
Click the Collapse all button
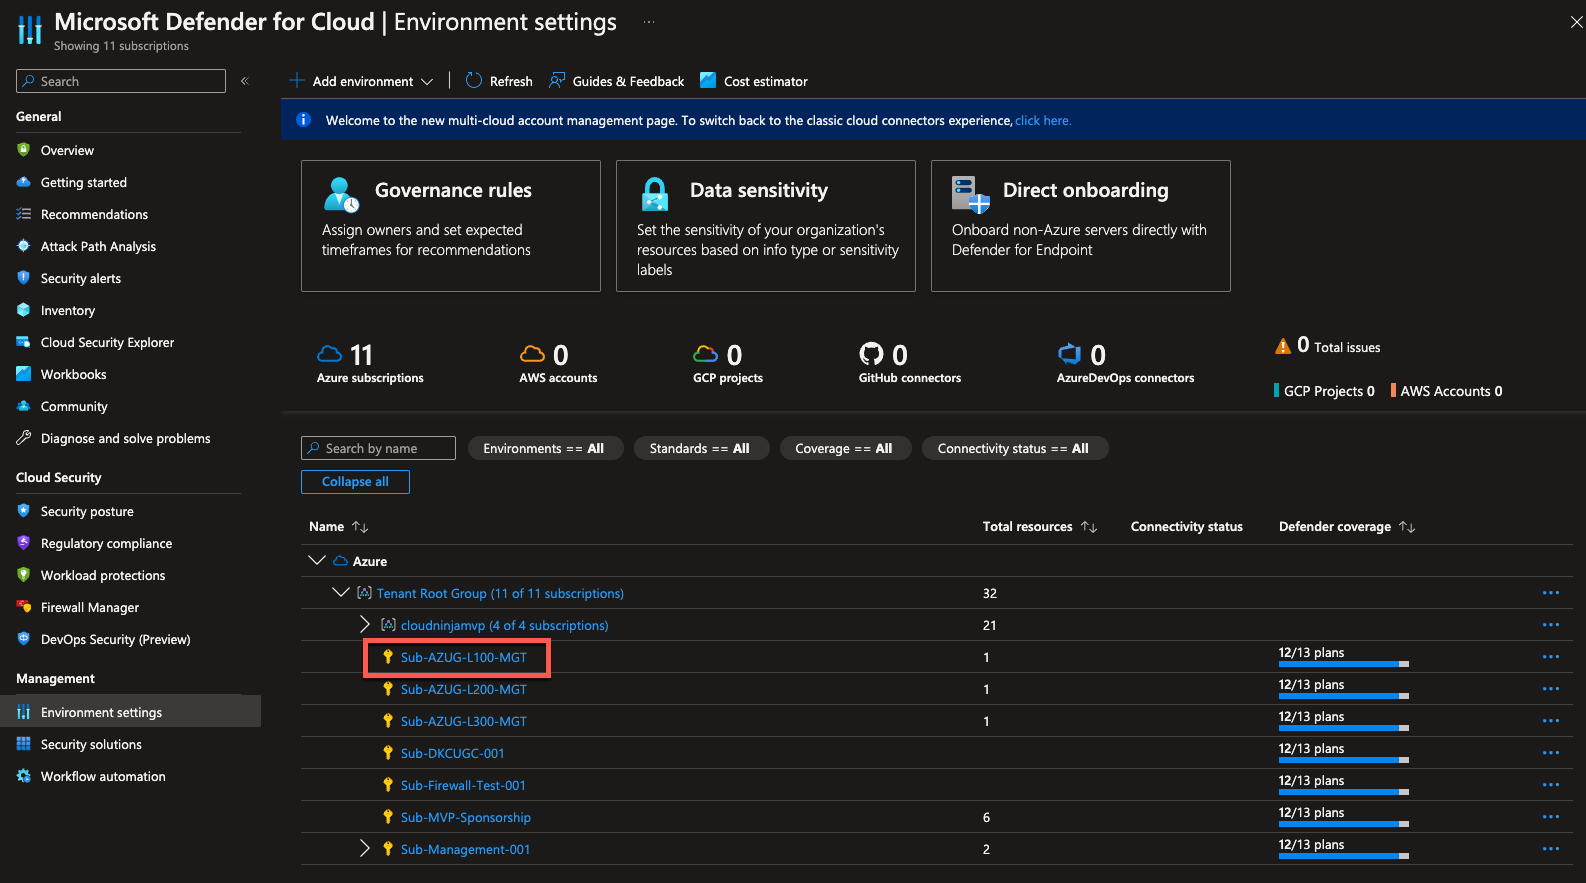tap(355, 482)
